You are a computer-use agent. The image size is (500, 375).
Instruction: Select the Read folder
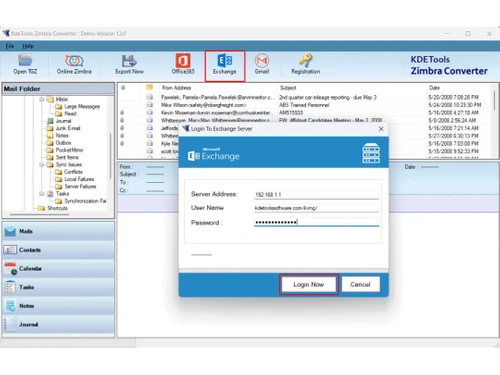pos(70,114)
